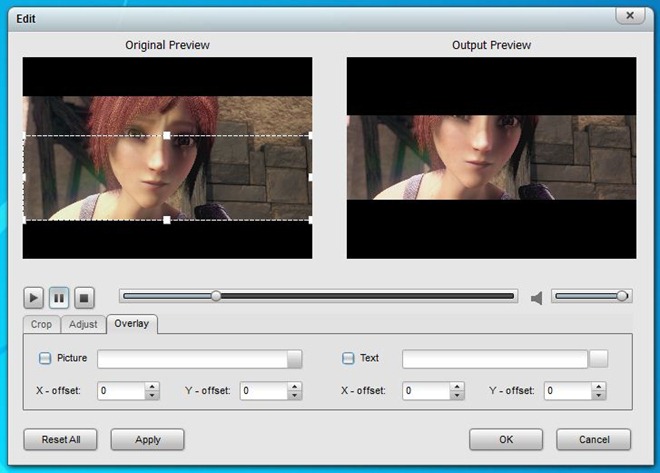Click the bottom-right crop handle

(x=310, y=220)
